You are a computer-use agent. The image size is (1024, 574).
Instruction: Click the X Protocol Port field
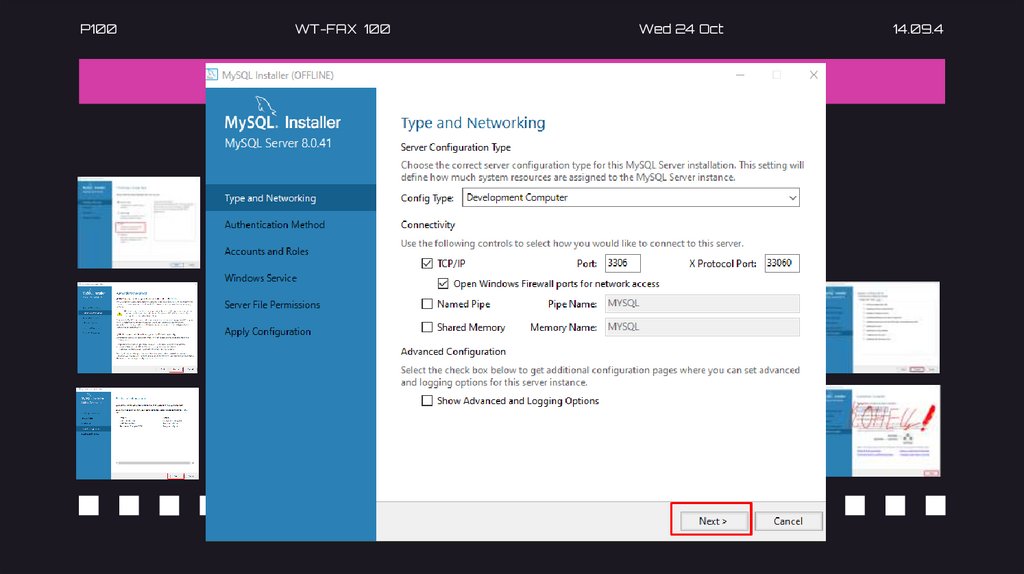(x=782, y=263)
